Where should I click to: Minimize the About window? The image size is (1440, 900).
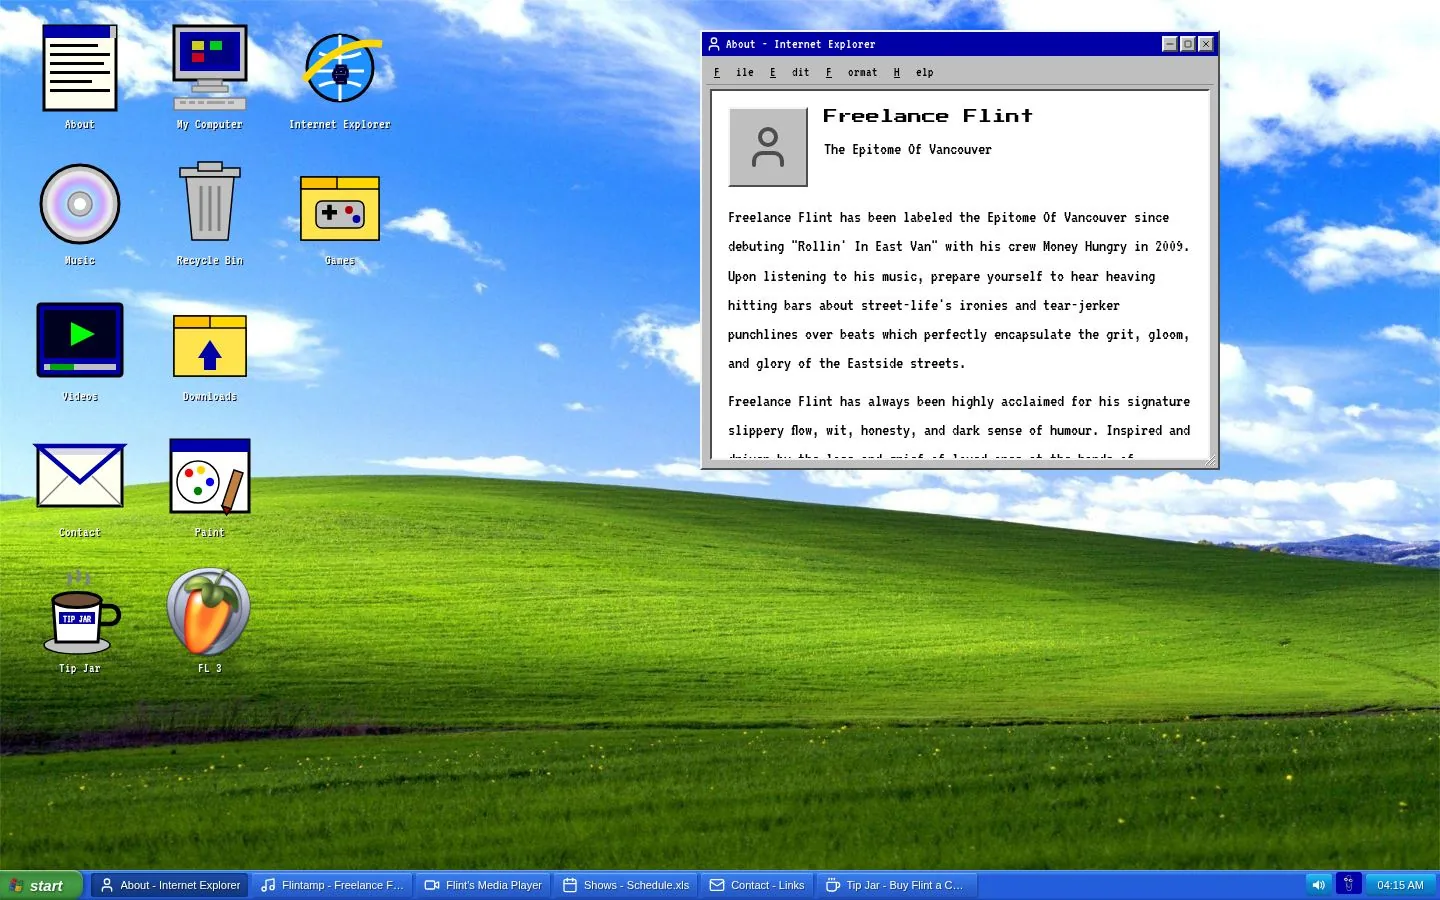1170,44
